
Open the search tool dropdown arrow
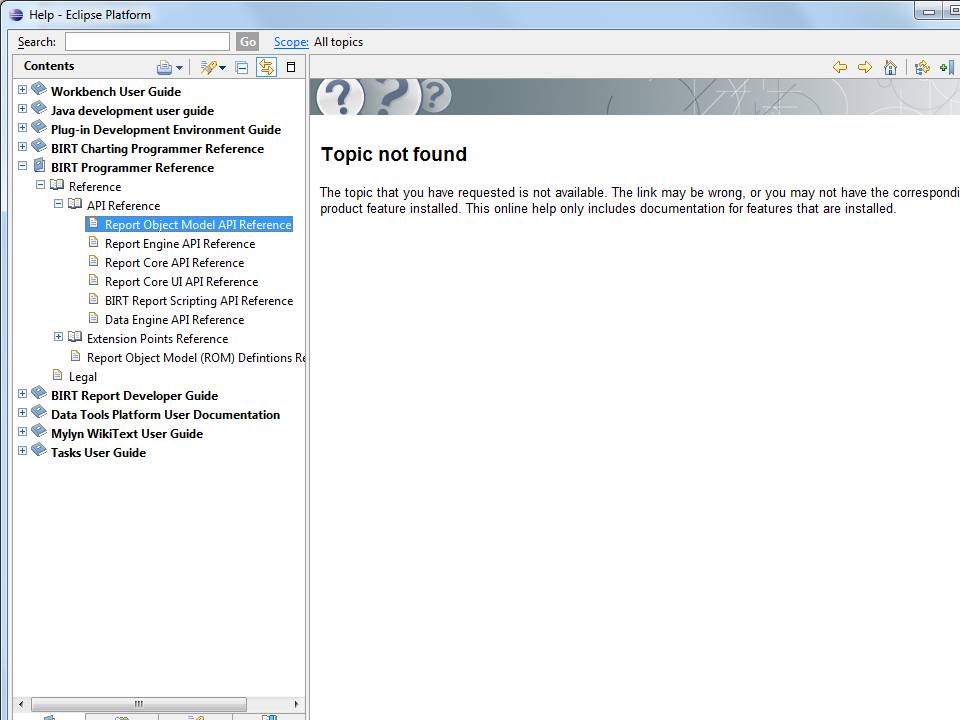[222, 68]
